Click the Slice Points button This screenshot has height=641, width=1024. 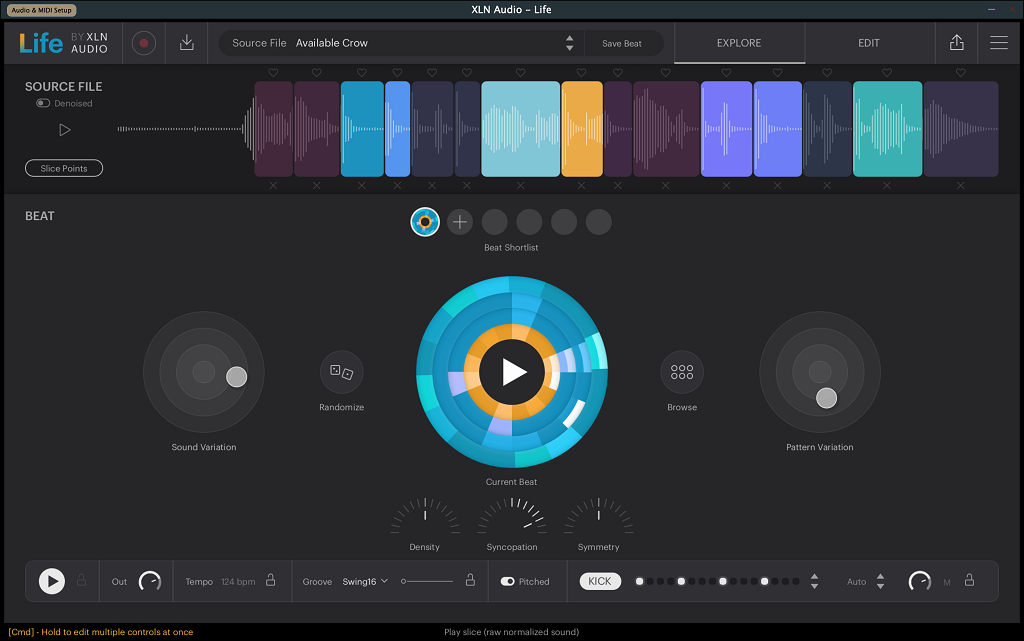pos(64,168)
